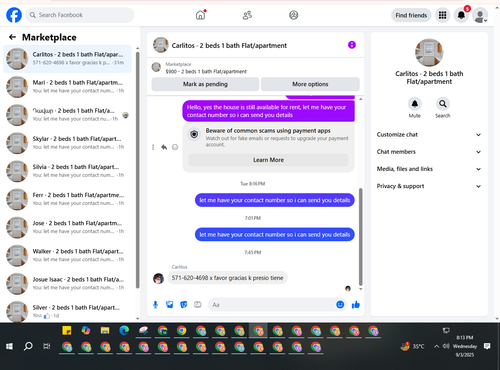Reply to scam warning message arrow
The height and width of the screenshot is (370, 500).
(164, 147)
